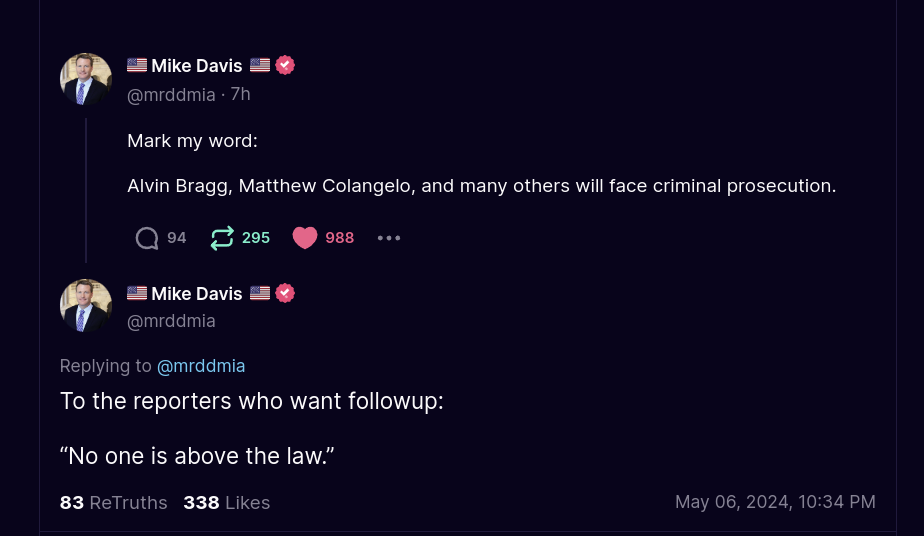Click the May 06, 2024 timestamp
The image size is (924, 536).
point(776,502)
